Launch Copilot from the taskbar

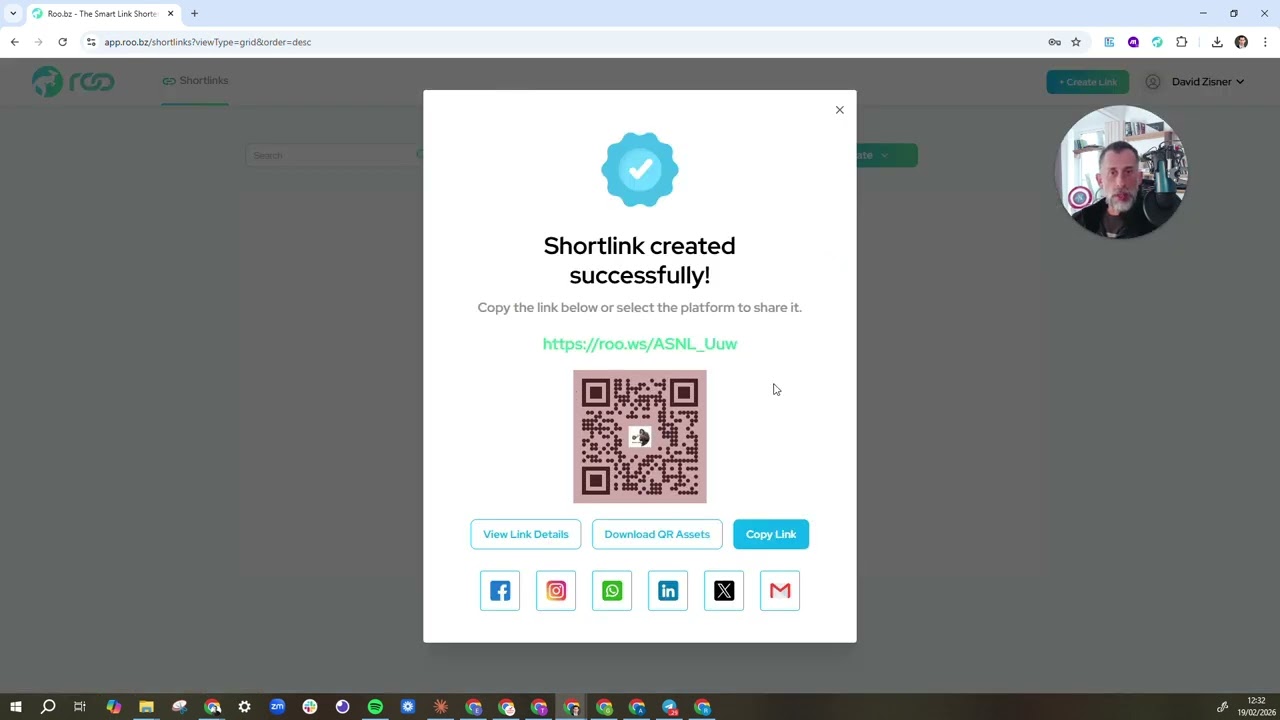click(x=113, y=707)
